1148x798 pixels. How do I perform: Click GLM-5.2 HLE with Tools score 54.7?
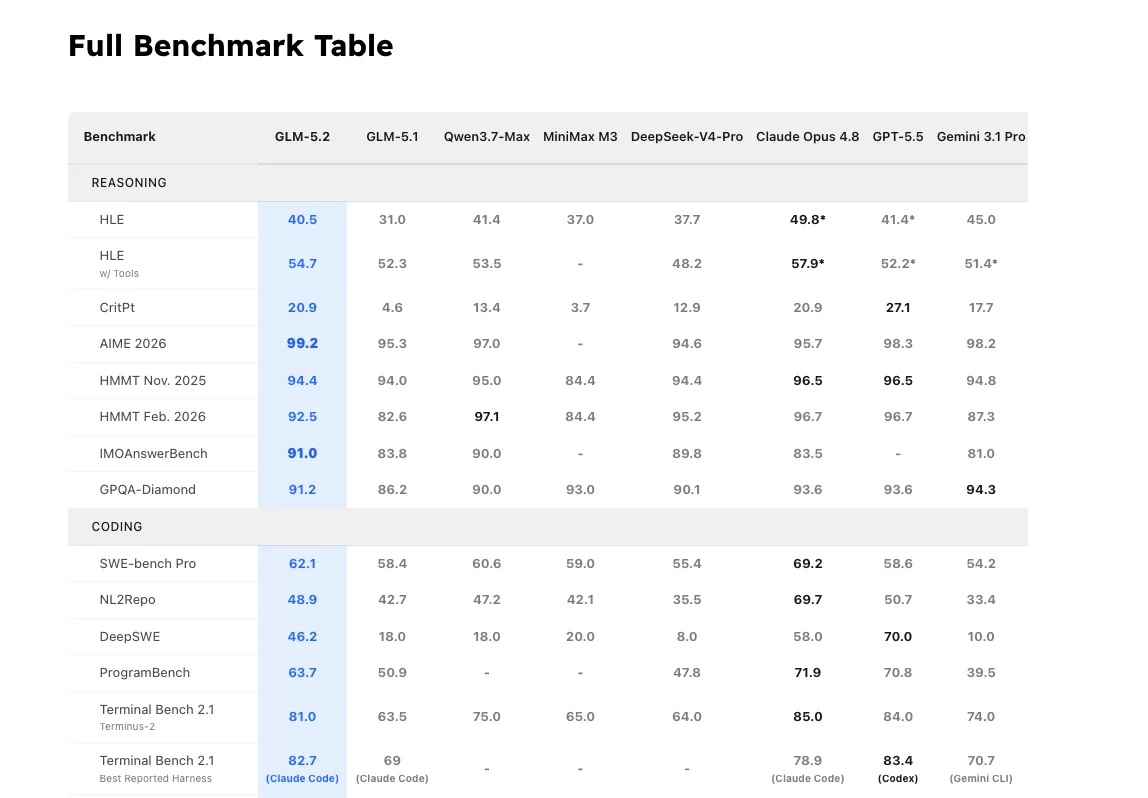pos(302,264)
